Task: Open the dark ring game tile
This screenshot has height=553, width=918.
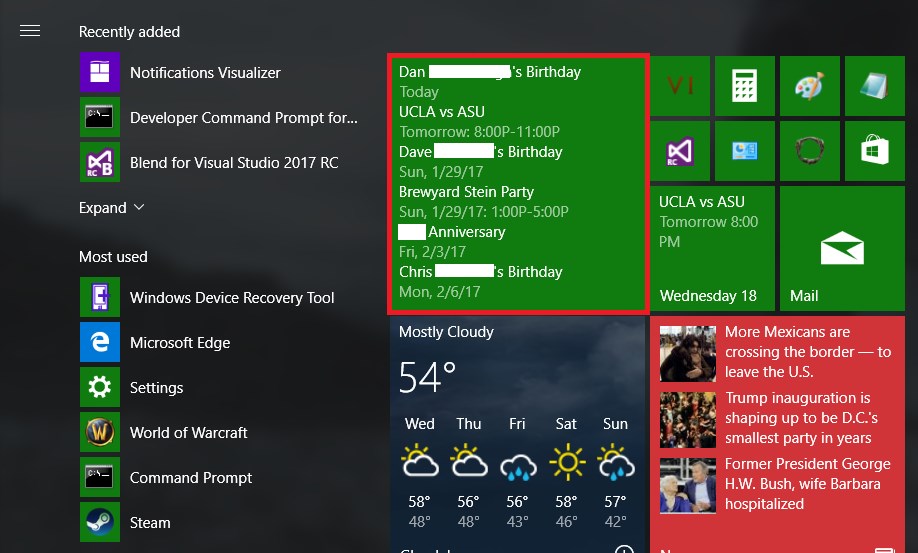Action: coord(810,151)
